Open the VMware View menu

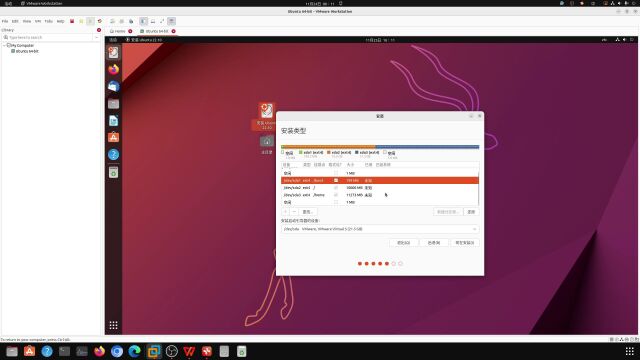pyautogui.click(x=27, y=21)
